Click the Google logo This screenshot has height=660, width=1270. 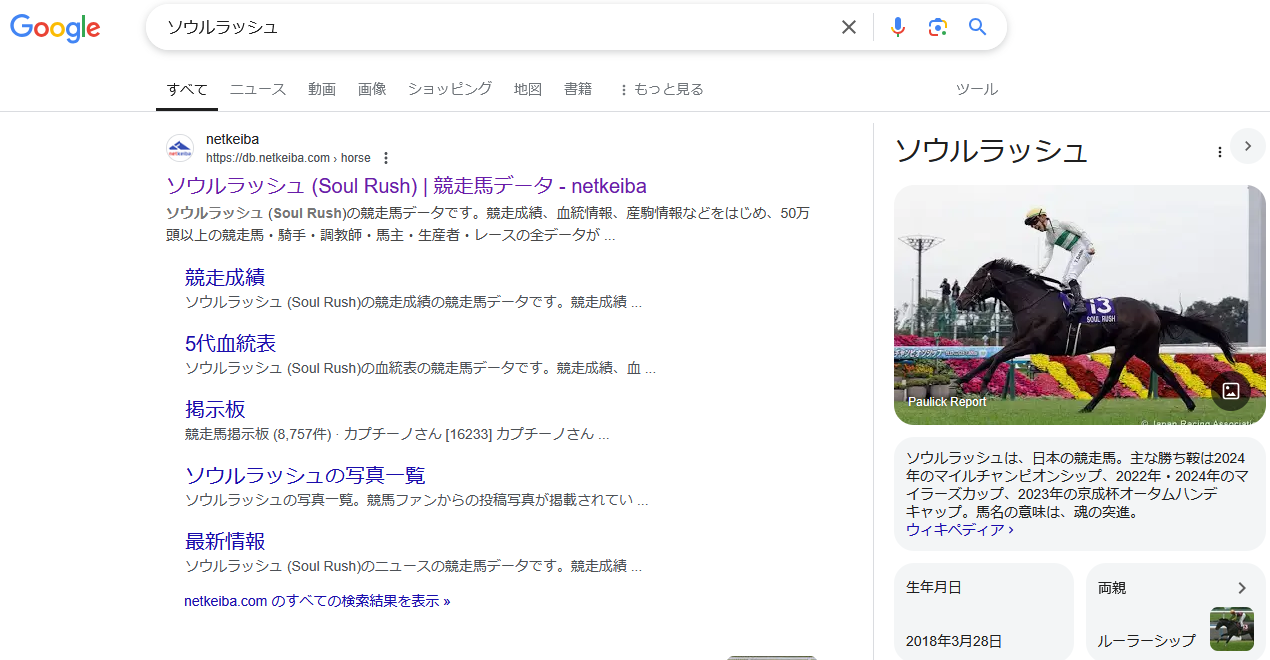[55, 28]
